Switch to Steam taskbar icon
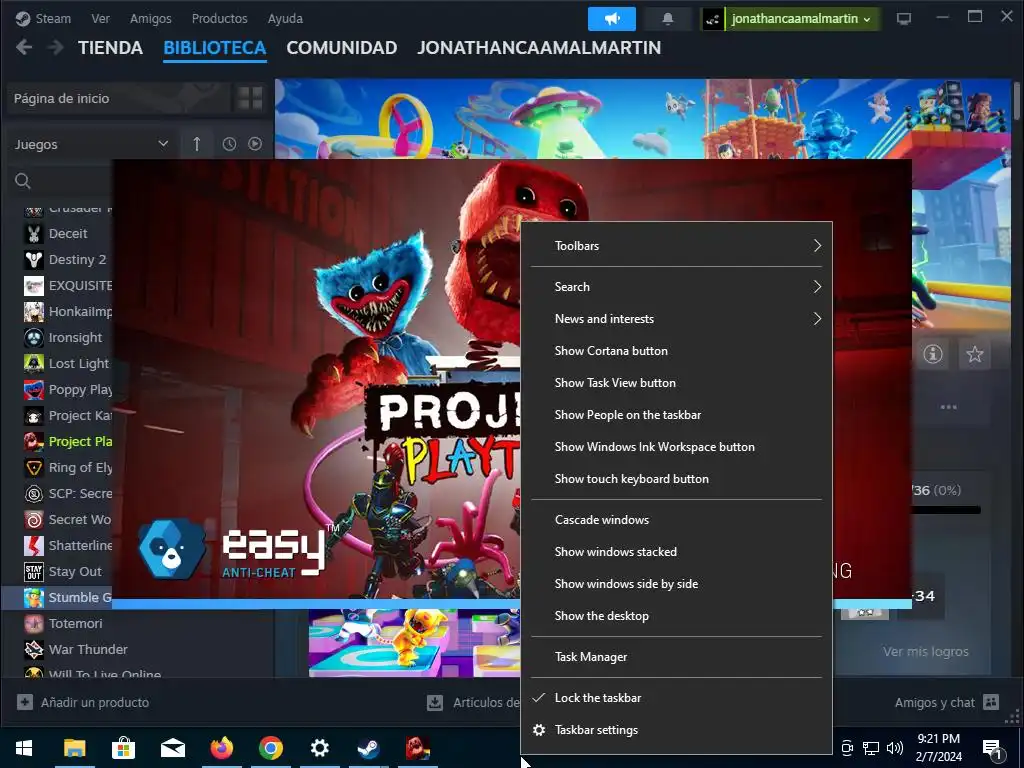This screenshot has width=1024, height=768. [x=368, y=748]
